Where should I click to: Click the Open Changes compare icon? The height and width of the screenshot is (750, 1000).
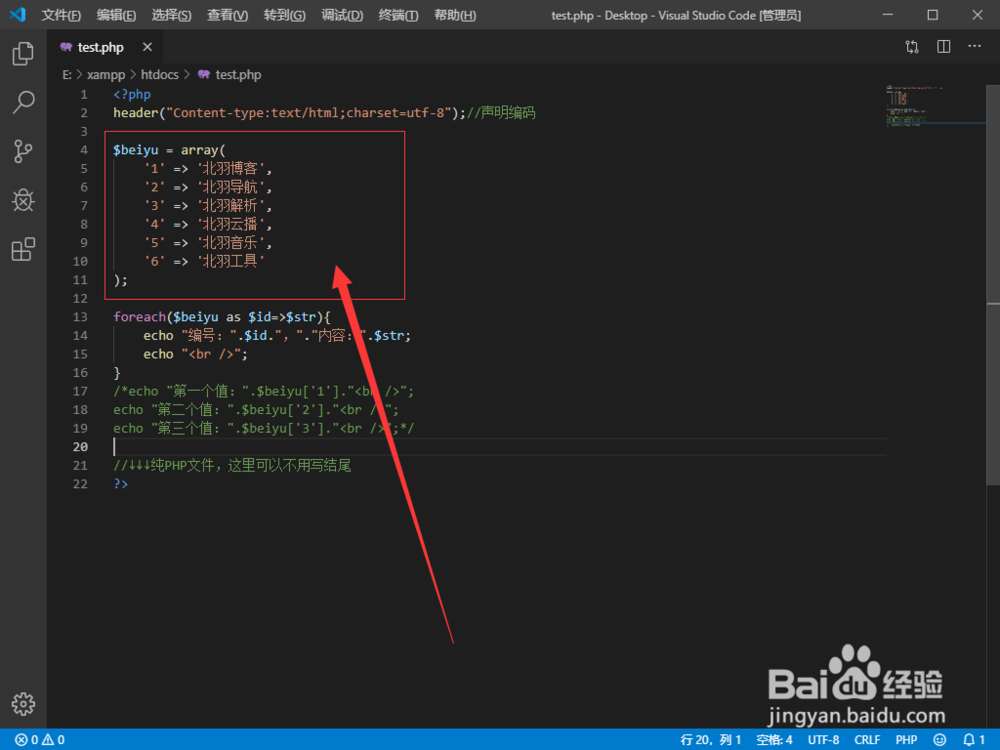[x=912, y=47]
